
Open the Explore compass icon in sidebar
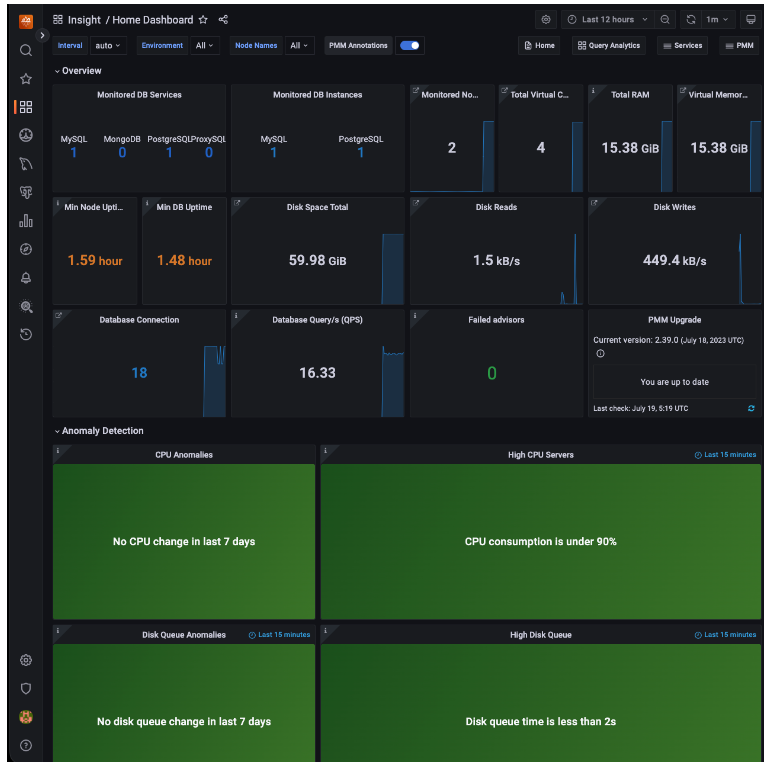pos(26,249)
